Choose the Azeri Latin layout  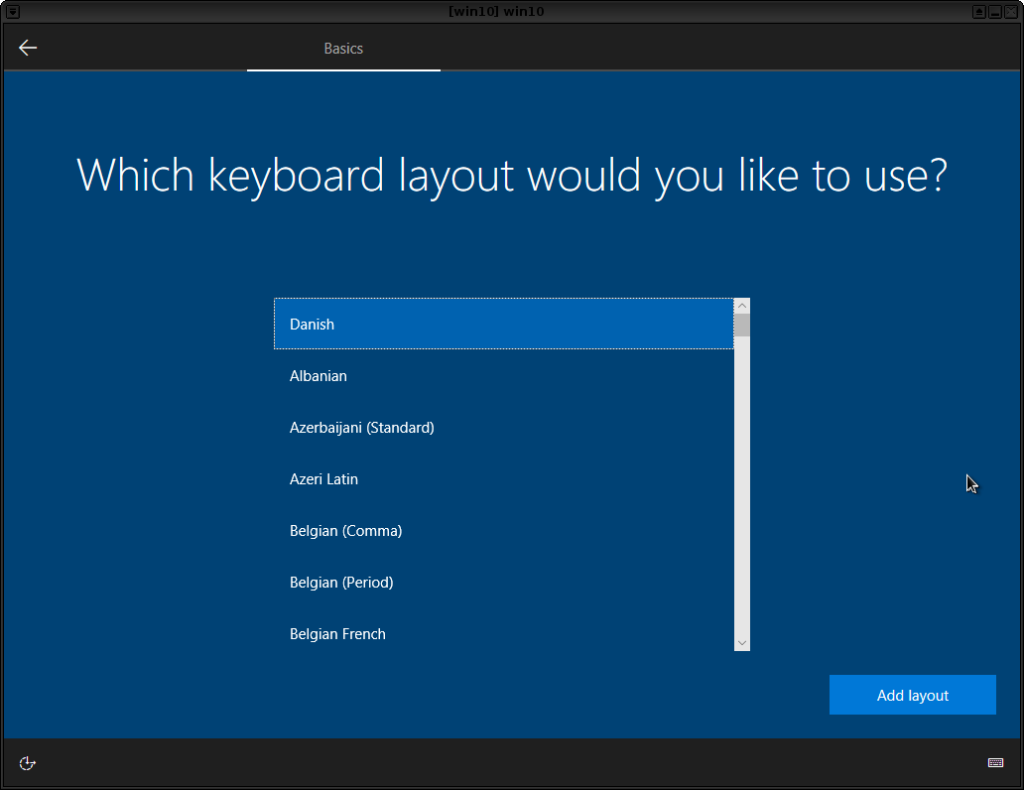click(504, 479)
